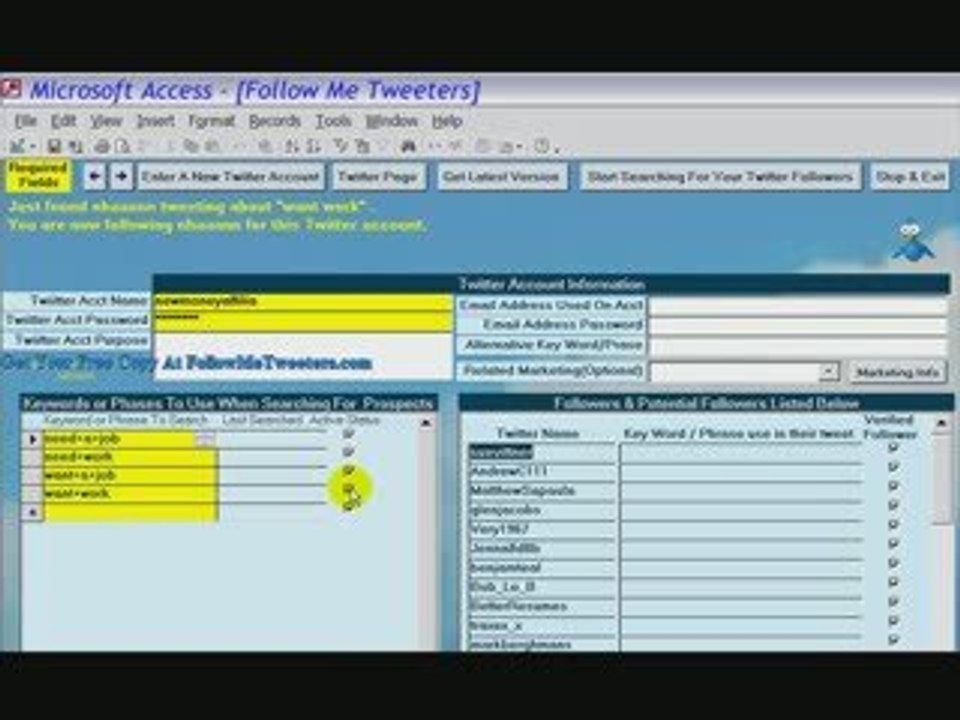Click the Sort Ascending toolbar icon

click(292, 146)
